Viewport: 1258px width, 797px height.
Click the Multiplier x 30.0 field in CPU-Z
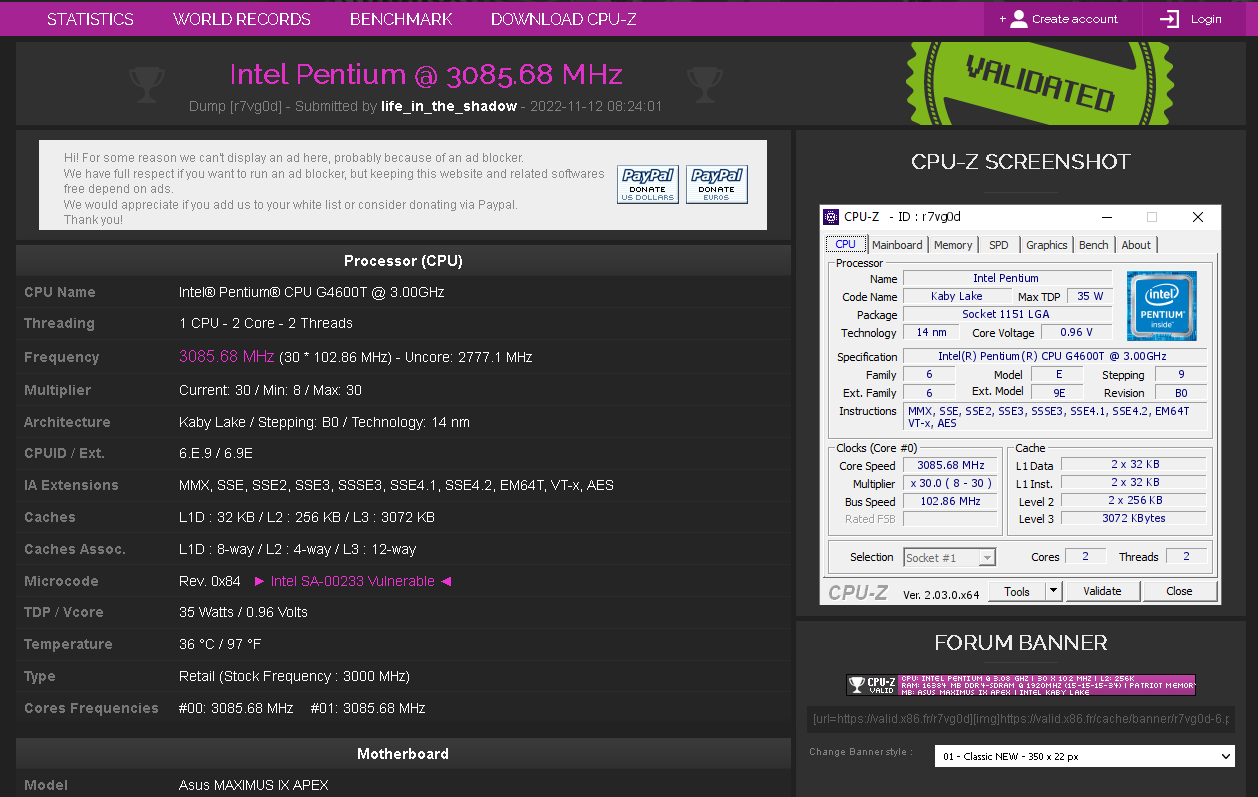[x=951, y=483]
